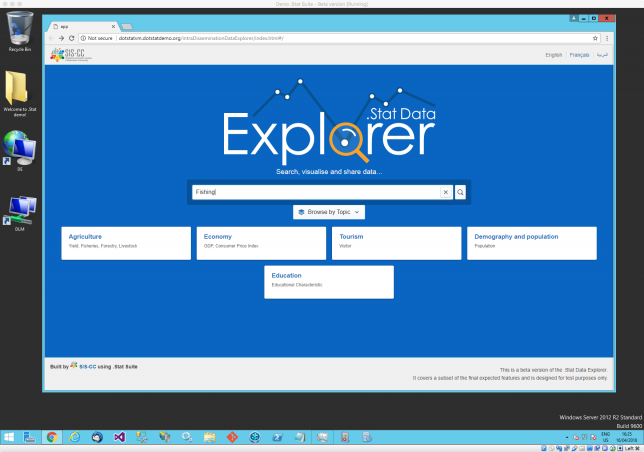Screen dimensions: 644x452
Task: Follow the SIS-CC footer link
Action: pyautogui.click(x=87, y=367)
